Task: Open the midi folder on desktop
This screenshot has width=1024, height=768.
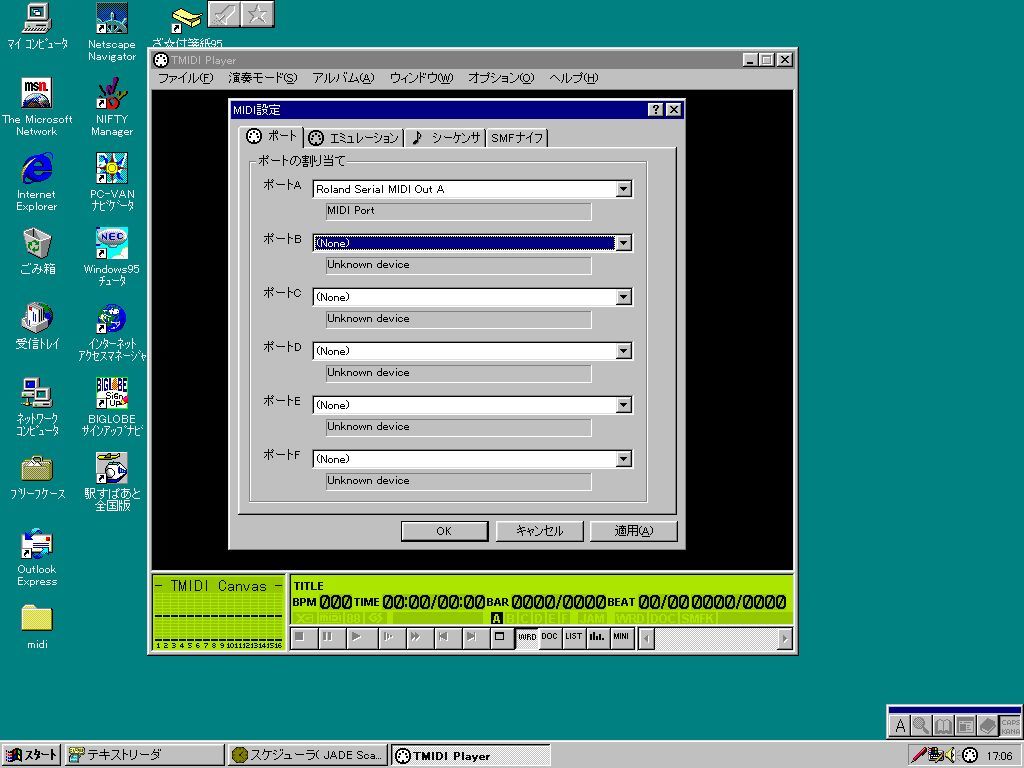Action: [37, 627]
